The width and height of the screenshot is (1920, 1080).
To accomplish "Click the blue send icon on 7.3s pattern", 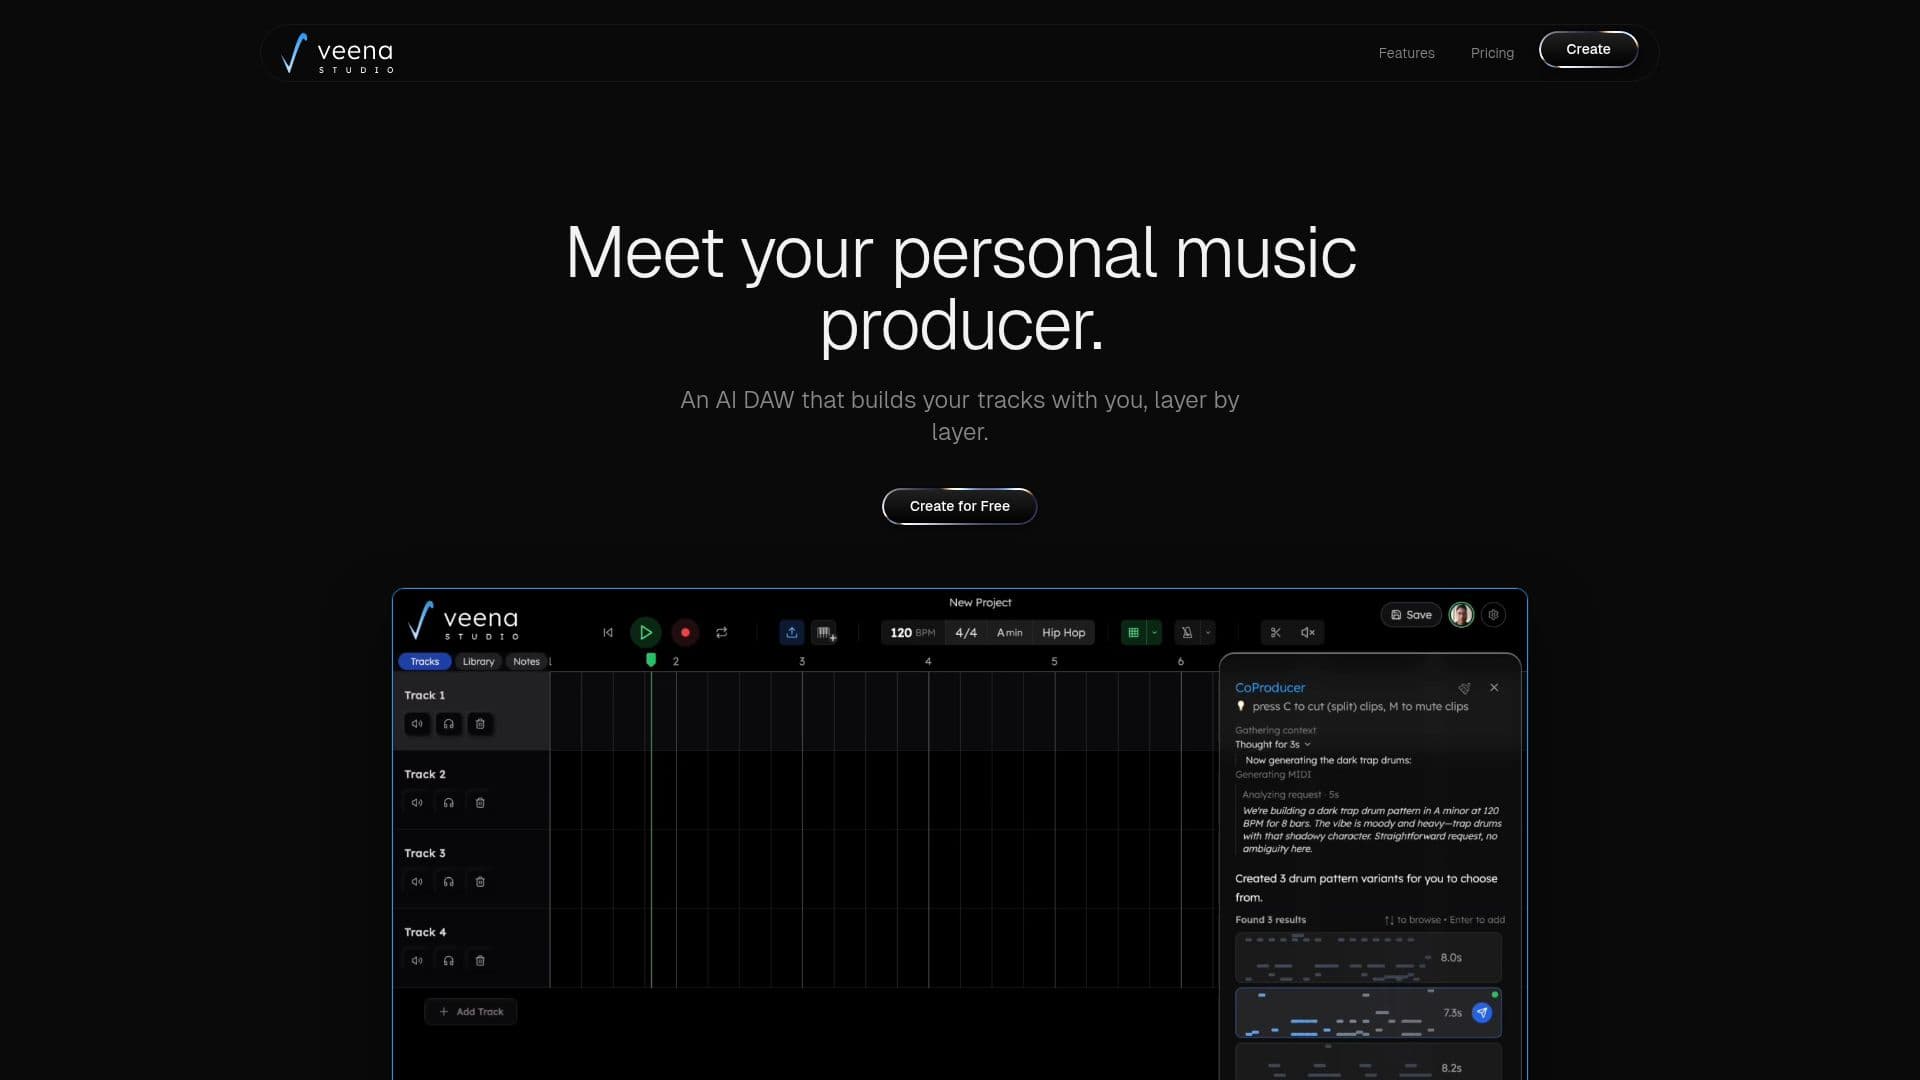I will [x=1482, y=1013].
